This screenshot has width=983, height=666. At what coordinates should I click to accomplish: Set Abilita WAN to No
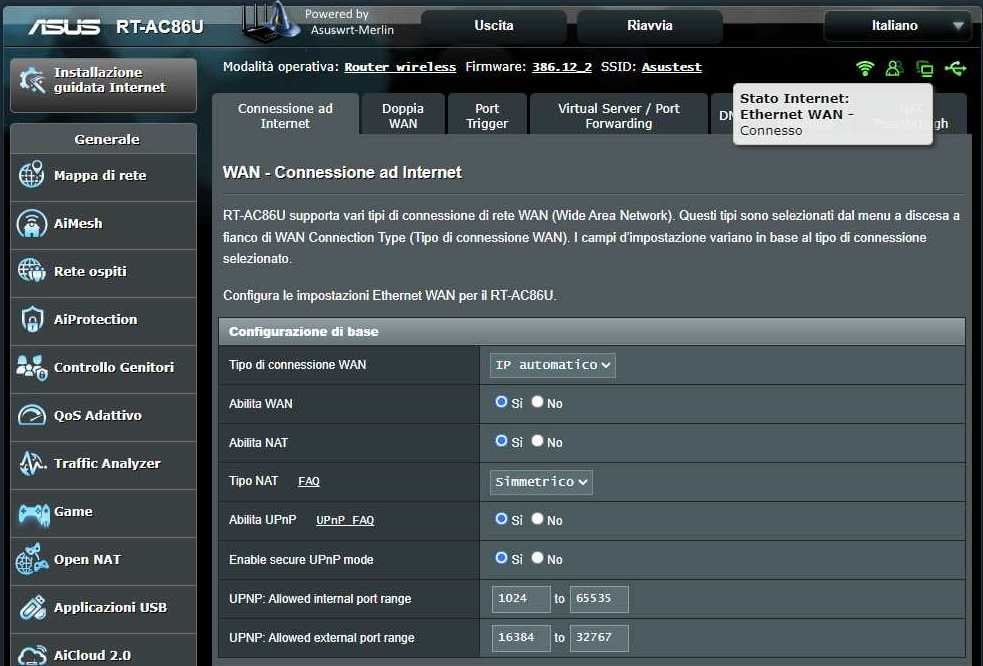(538, 402)
